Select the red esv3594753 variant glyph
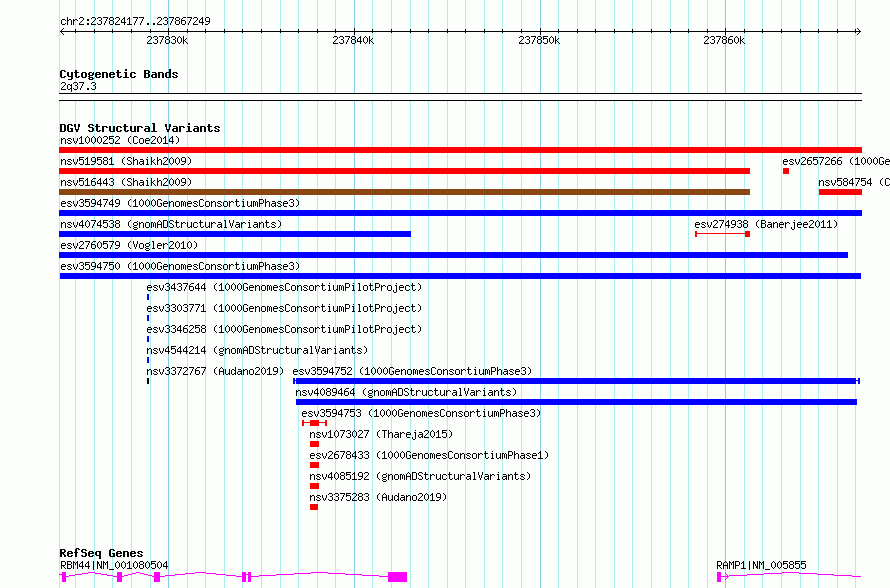 (314, 423)
